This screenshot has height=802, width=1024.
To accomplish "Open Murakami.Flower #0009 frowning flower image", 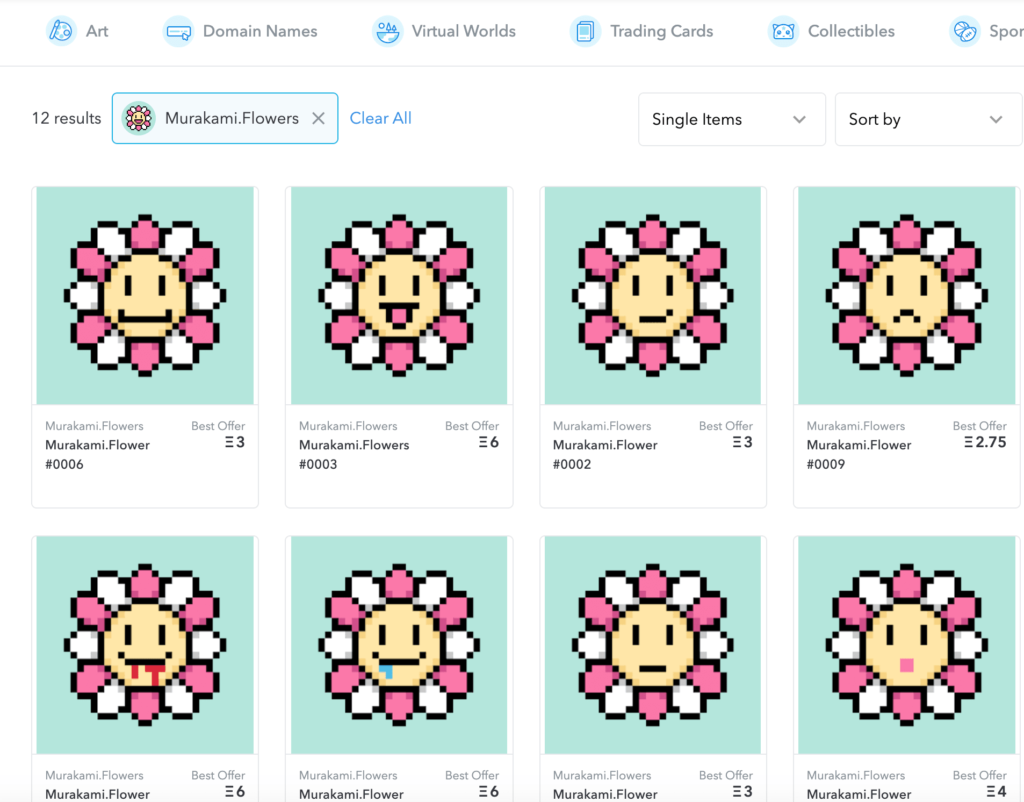I will click(x=906, y=295).
